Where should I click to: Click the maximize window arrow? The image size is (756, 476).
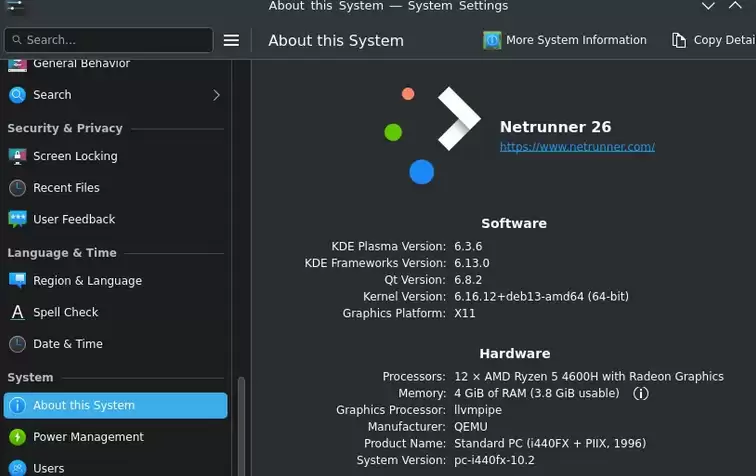coord(735,6)
